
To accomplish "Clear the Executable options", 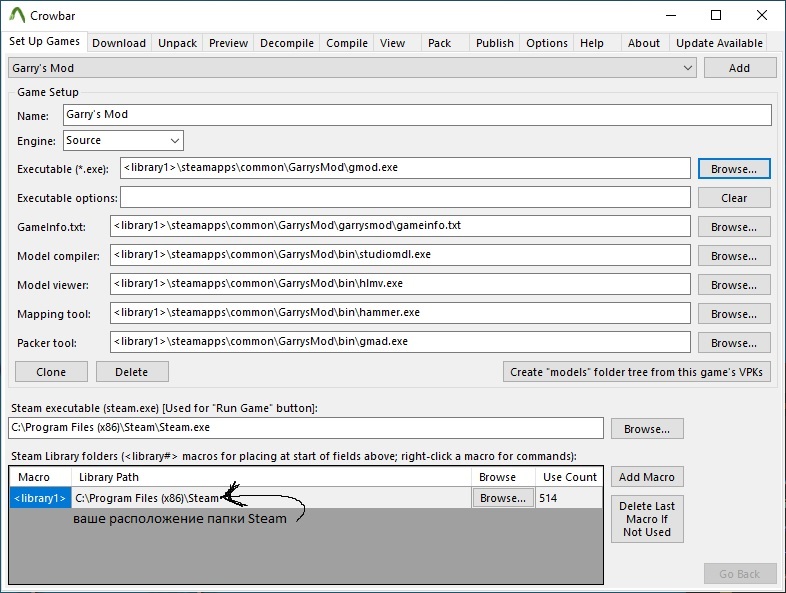I will [734, 198].
